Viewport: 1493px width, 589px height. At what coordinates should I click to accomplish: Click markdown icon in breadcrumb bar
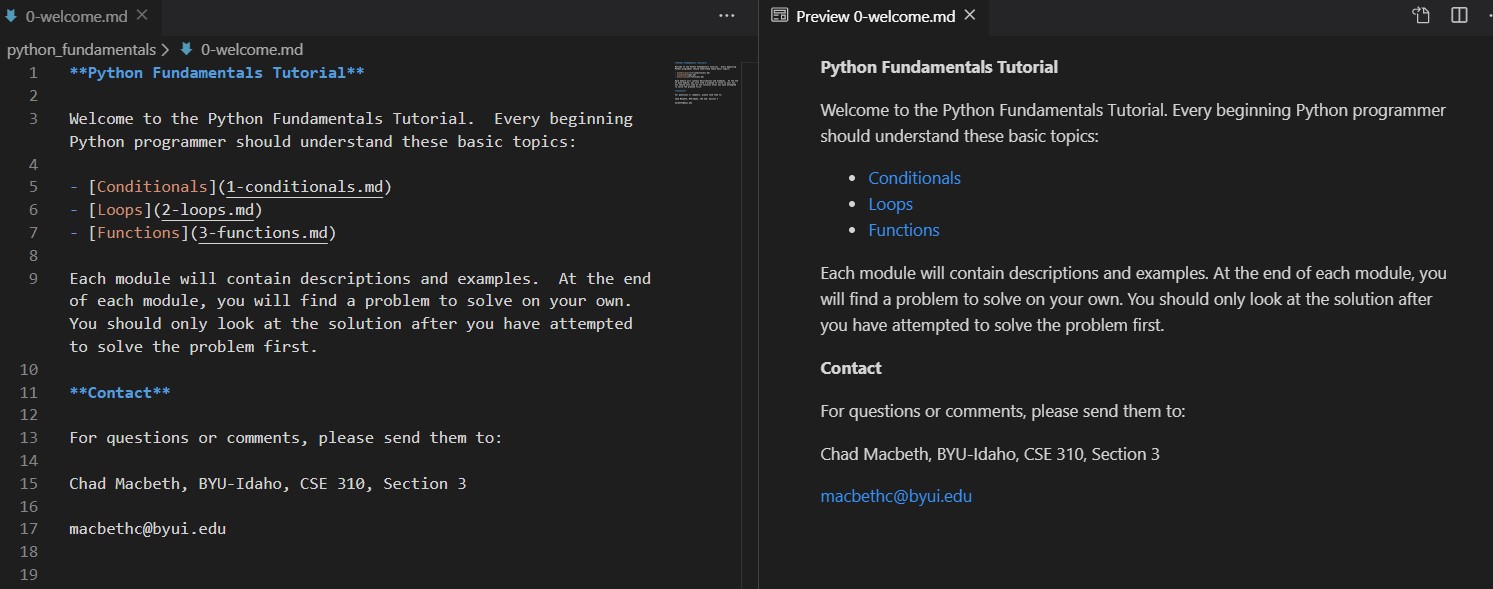pos(186,49)
